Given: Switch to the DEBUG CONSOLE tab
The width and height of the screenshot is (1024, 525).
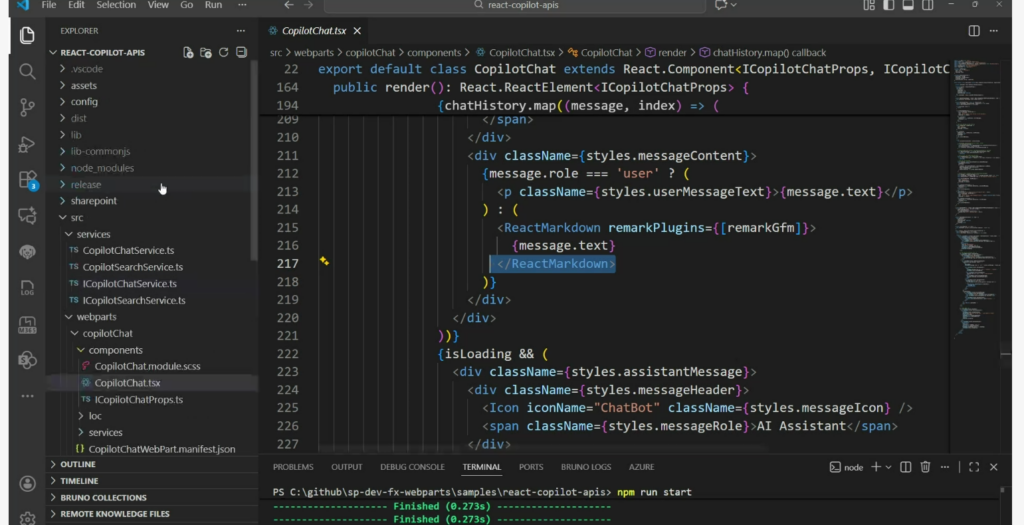Looking at the screenshot, I should 412,467.
